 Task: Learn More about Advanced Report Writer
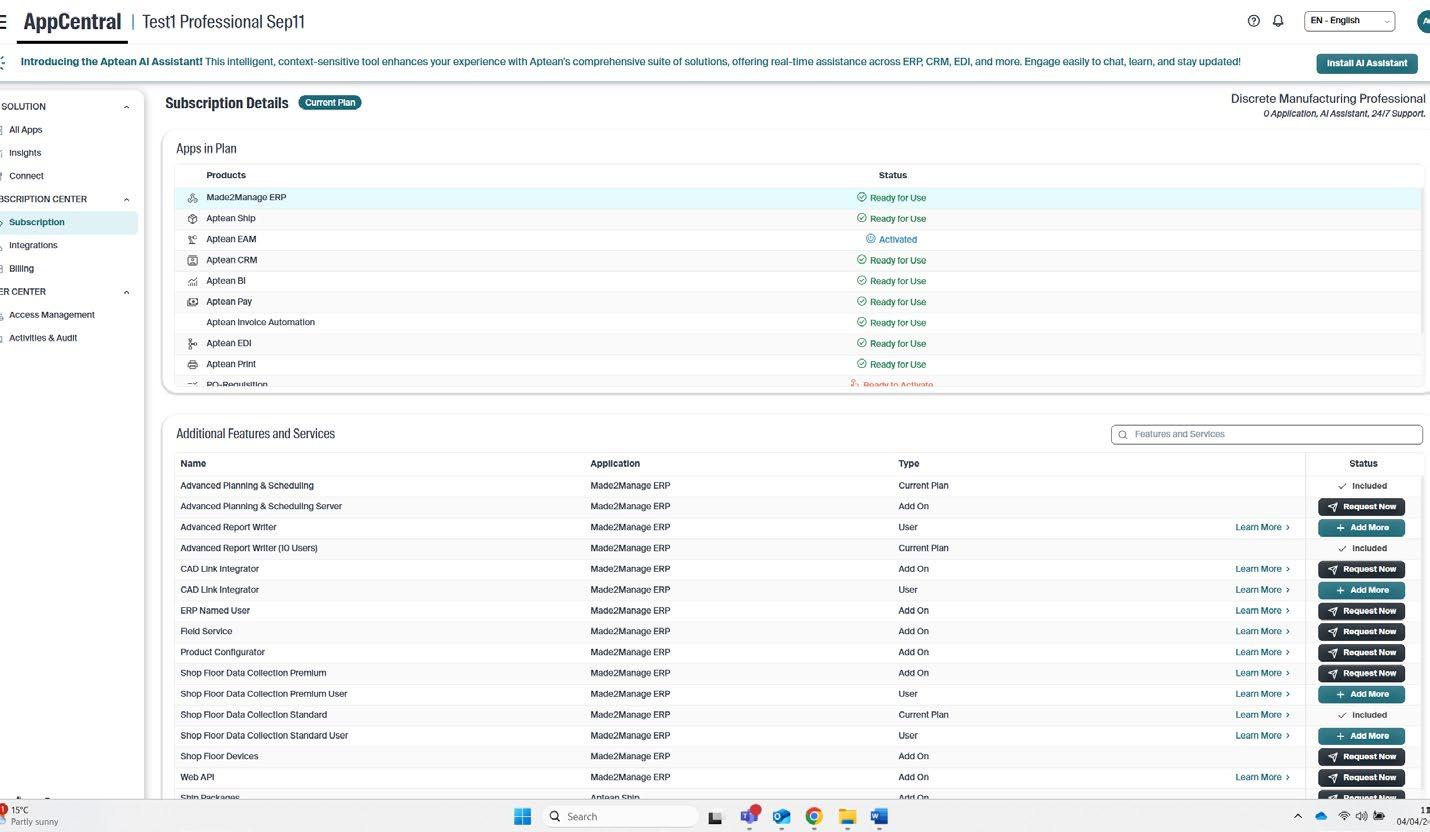[1262, 528]
